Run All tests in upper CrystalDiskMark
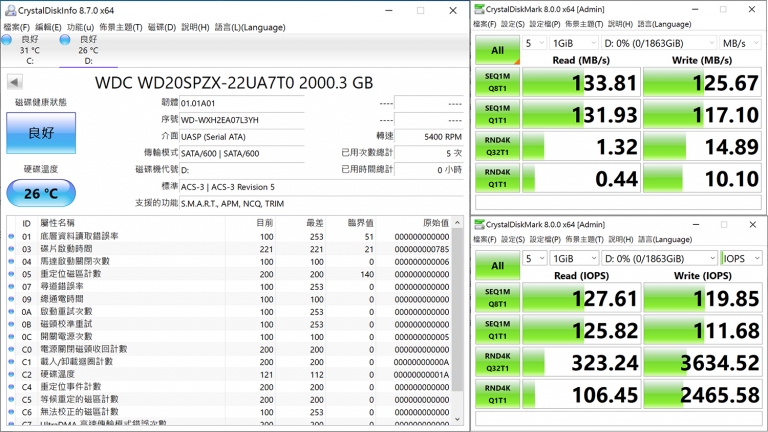The width and height of the screenshot is (768, 432). point(497,50)
